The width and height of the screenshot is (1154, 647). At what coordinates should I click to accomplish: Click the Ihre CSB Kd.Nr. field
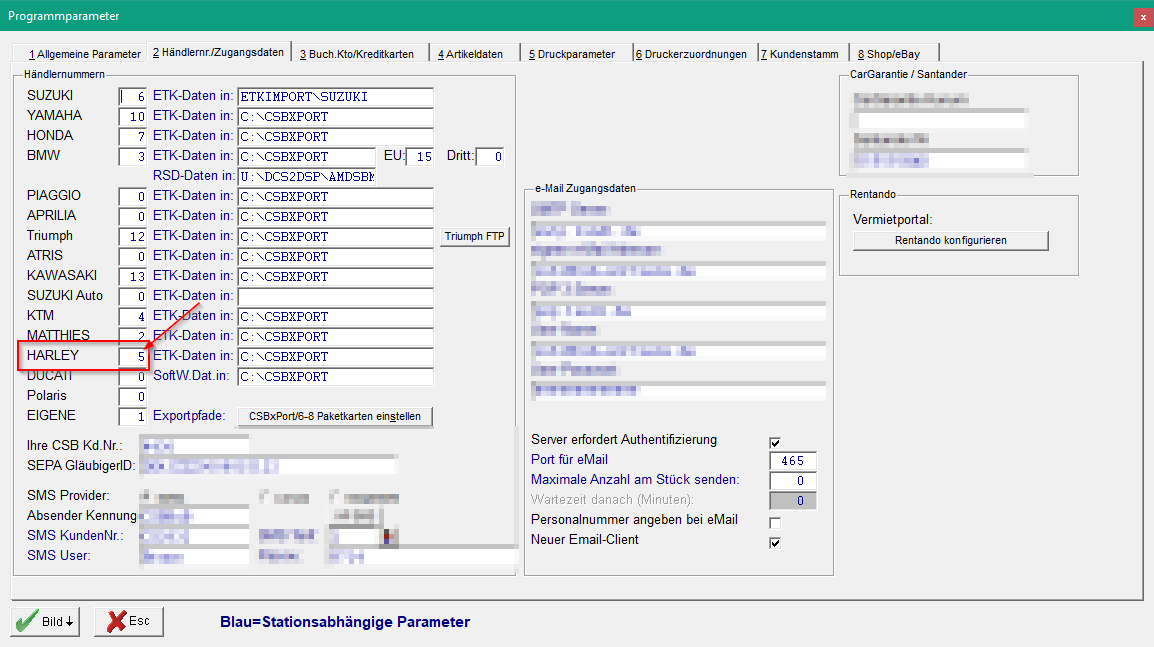[x=194, y=446]
